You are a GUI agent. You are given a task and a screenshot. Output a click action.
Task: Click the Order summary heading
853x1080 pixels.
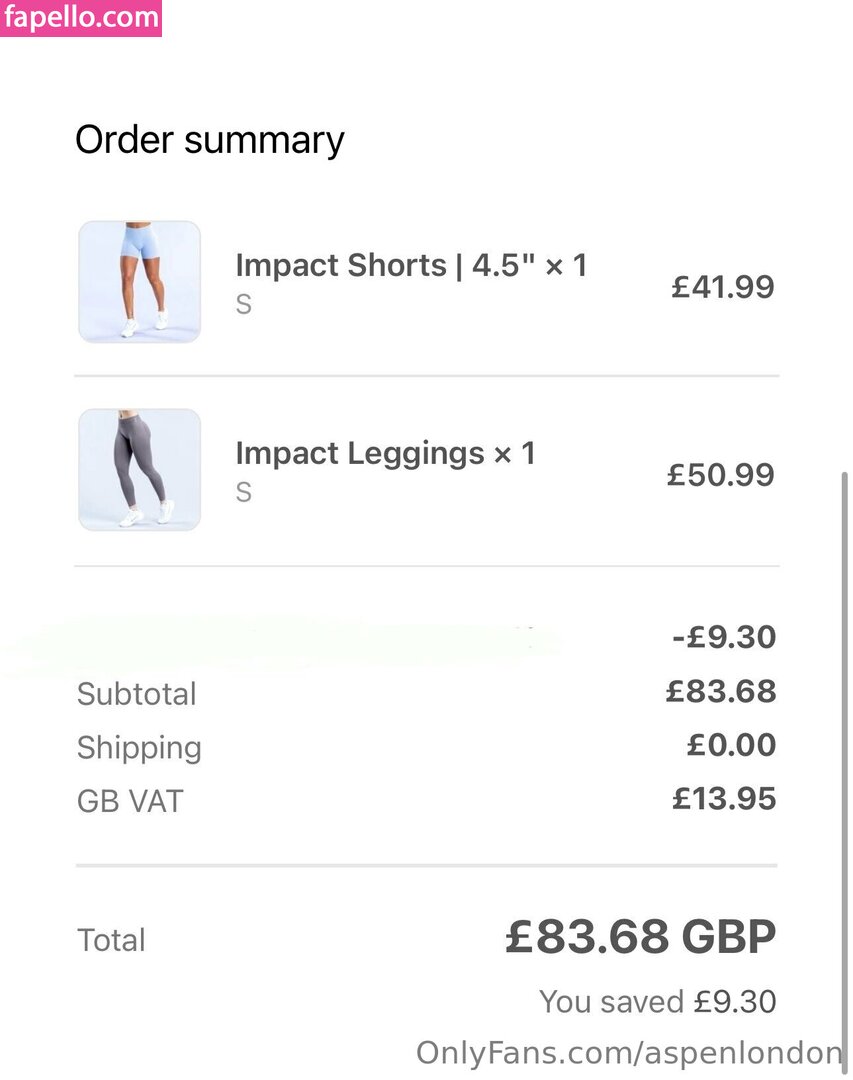209,141
